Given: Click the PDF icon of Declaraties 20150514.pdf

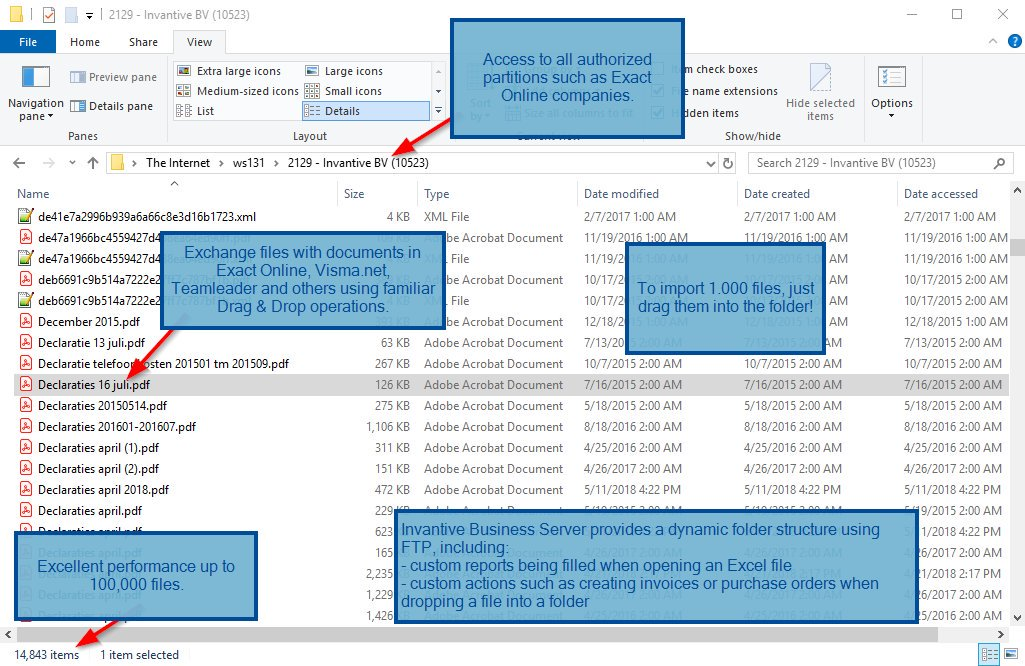Looking at the screenshot, I should click(25, 405).
